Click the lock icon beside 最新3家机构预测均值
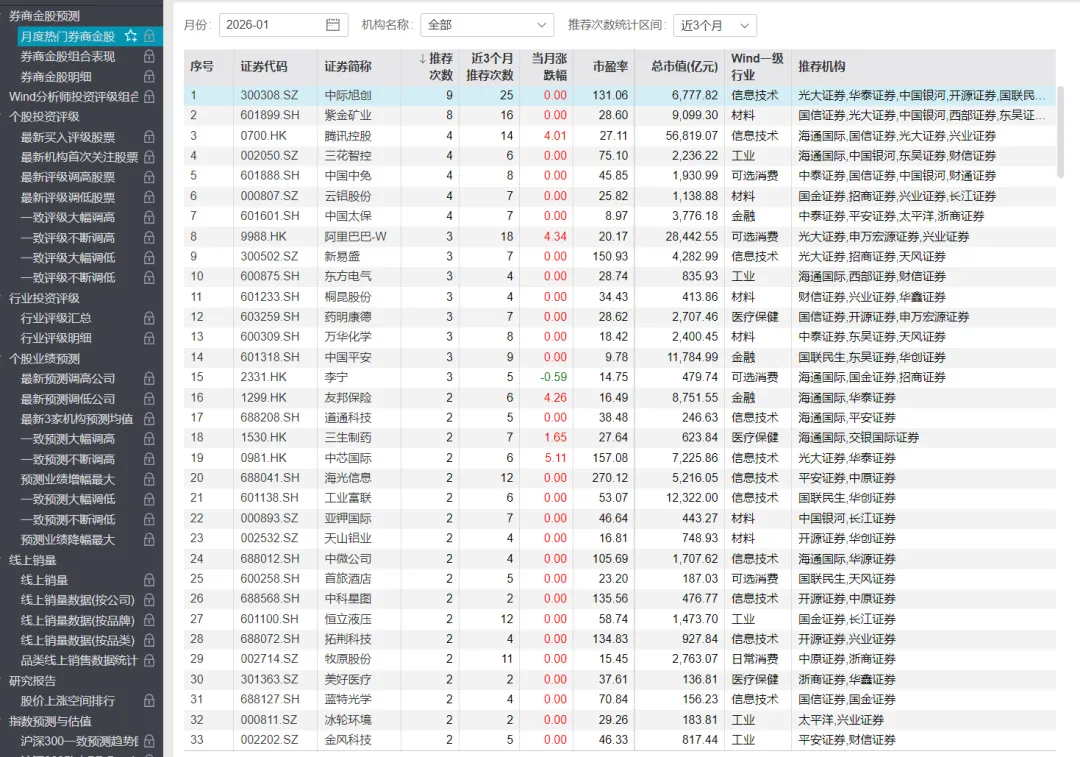 (x=149, y=419)
